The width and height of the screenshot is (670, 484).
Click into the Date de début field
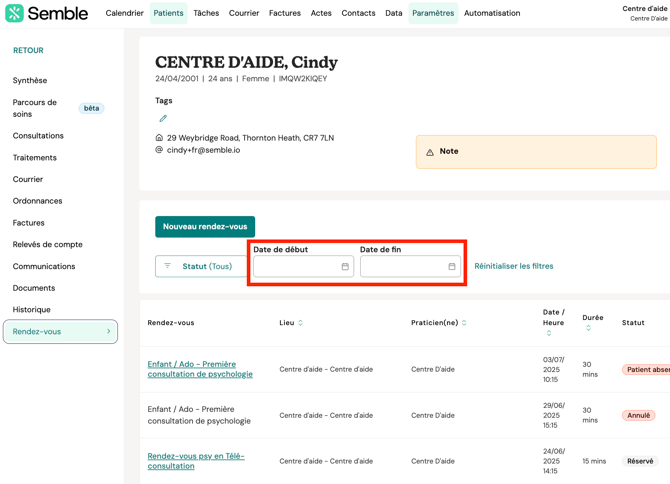(296, 267)
